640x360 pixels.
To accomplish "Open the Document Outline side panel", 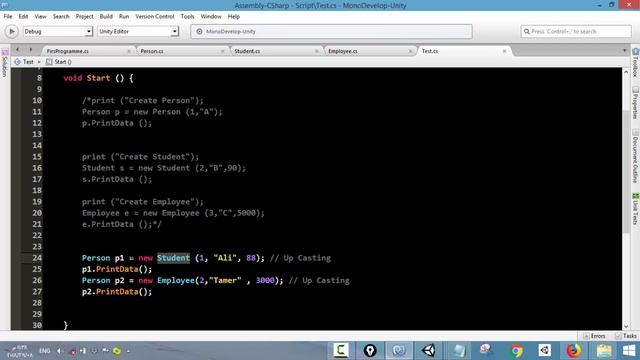I will pyautogui.click(x=636, y=156).
